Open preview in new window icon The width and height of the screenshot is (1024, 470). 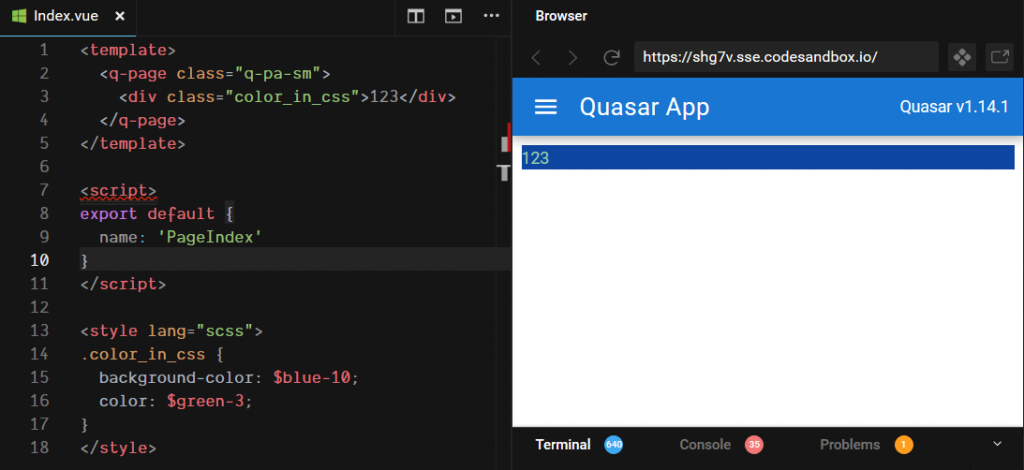pyautogui.click(x=999, y=57)
